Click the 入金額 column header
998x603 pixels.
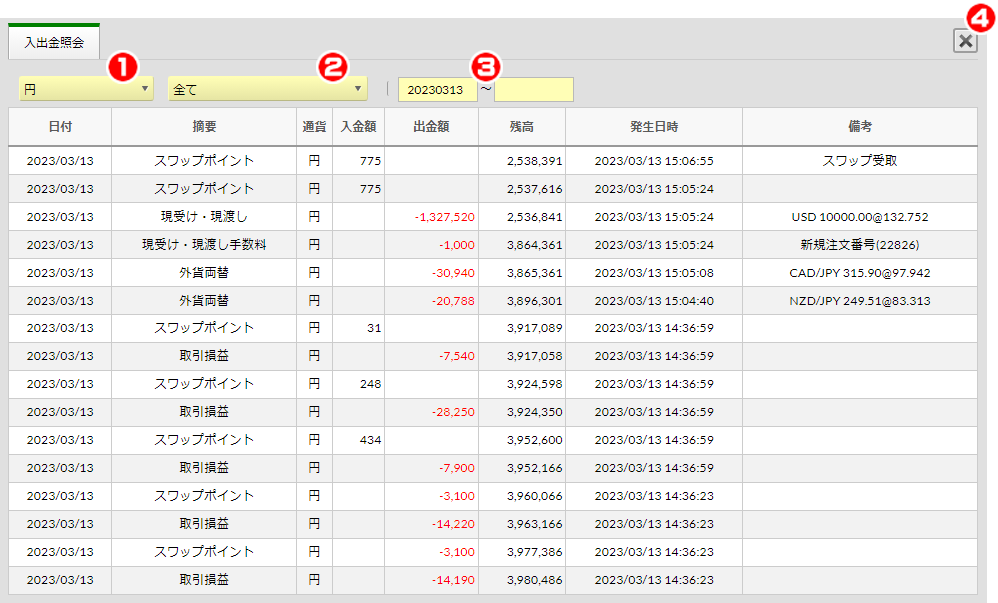pos(358,127)
